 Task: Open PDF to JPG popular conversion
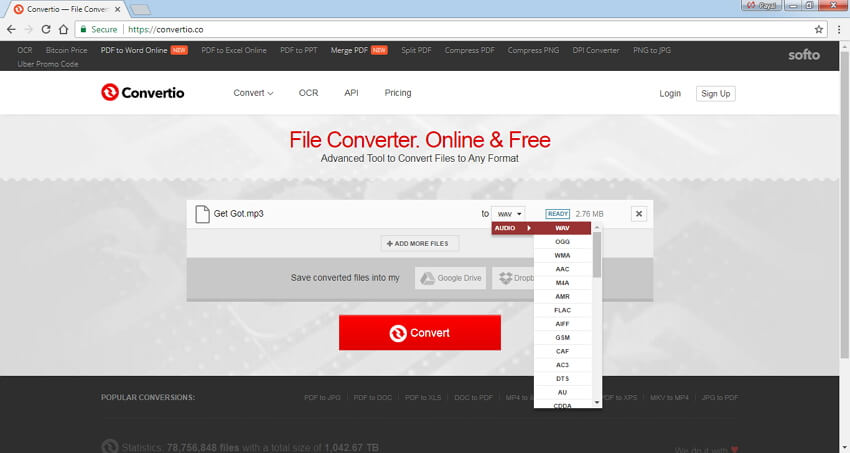[x=322, y=398]
